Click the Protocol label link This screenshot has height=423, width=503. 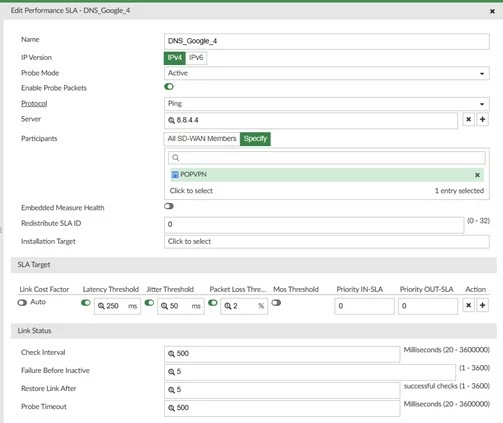(34, 104)
